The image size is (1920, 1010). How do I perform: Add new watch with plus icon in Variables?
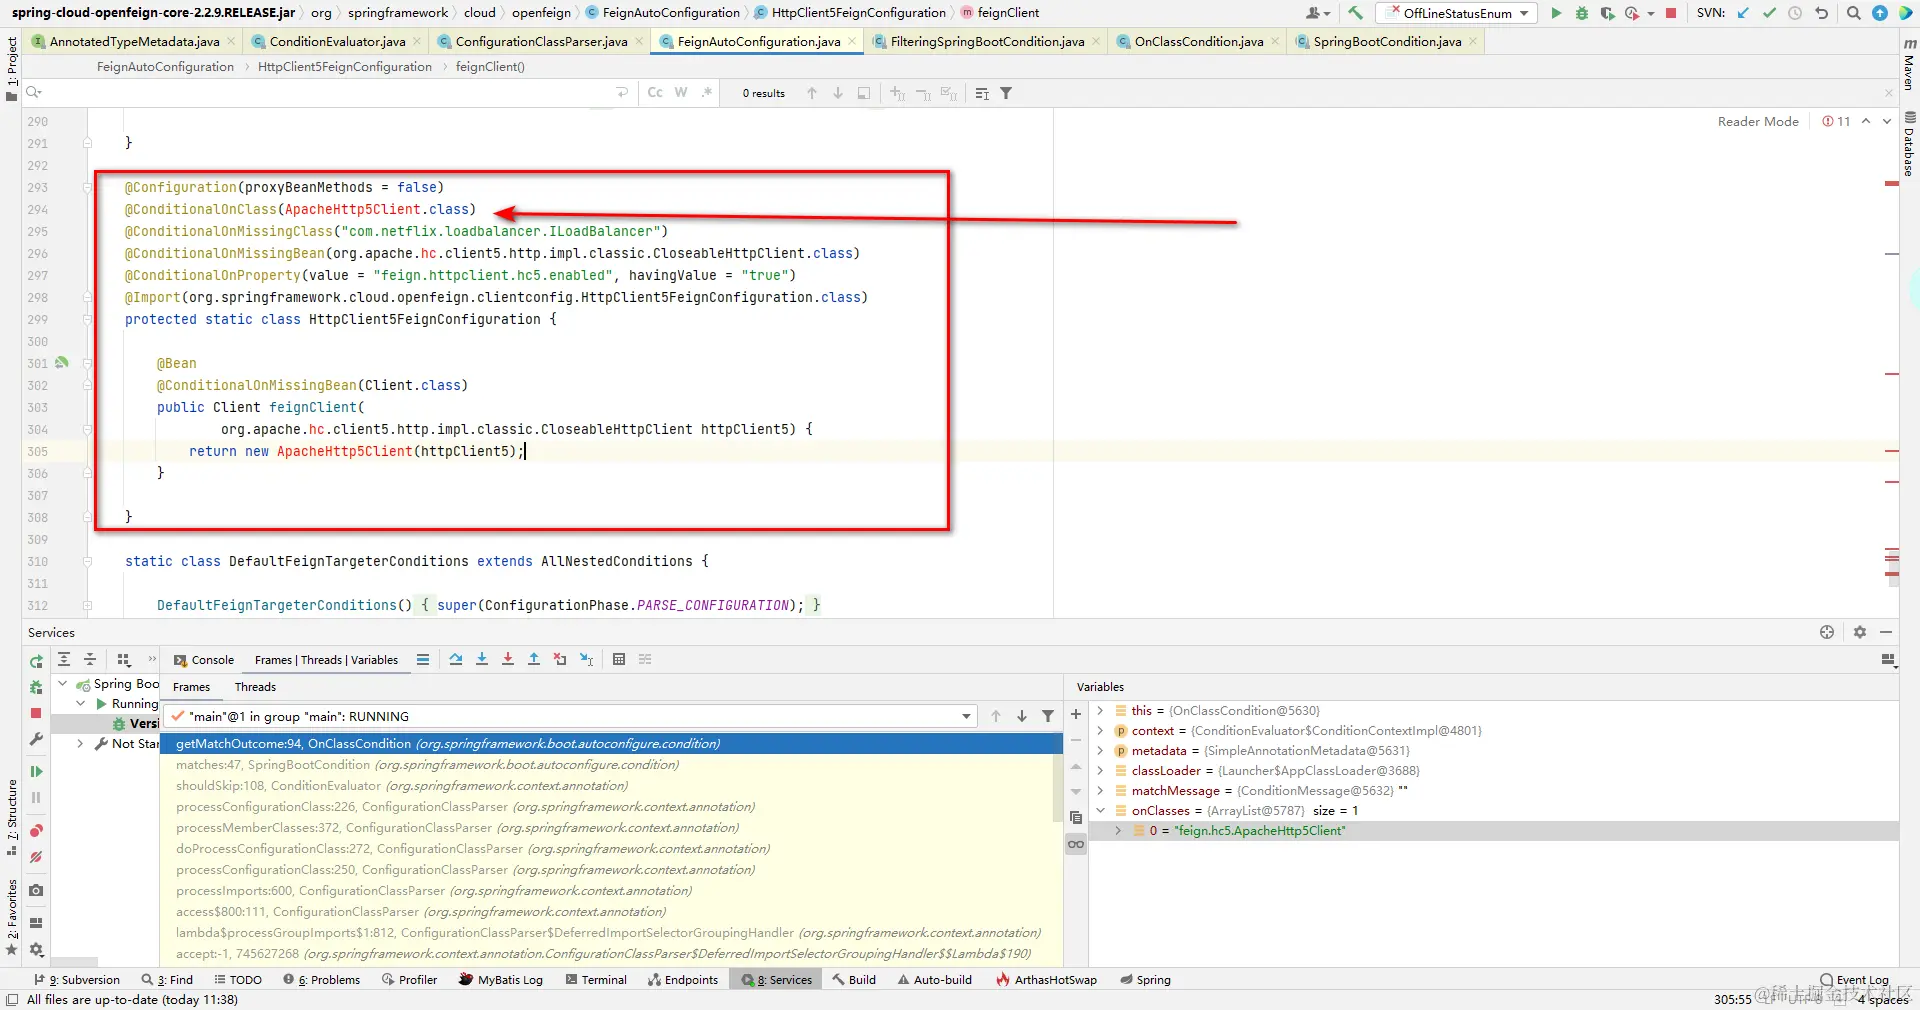click(x=1076, y=714)
